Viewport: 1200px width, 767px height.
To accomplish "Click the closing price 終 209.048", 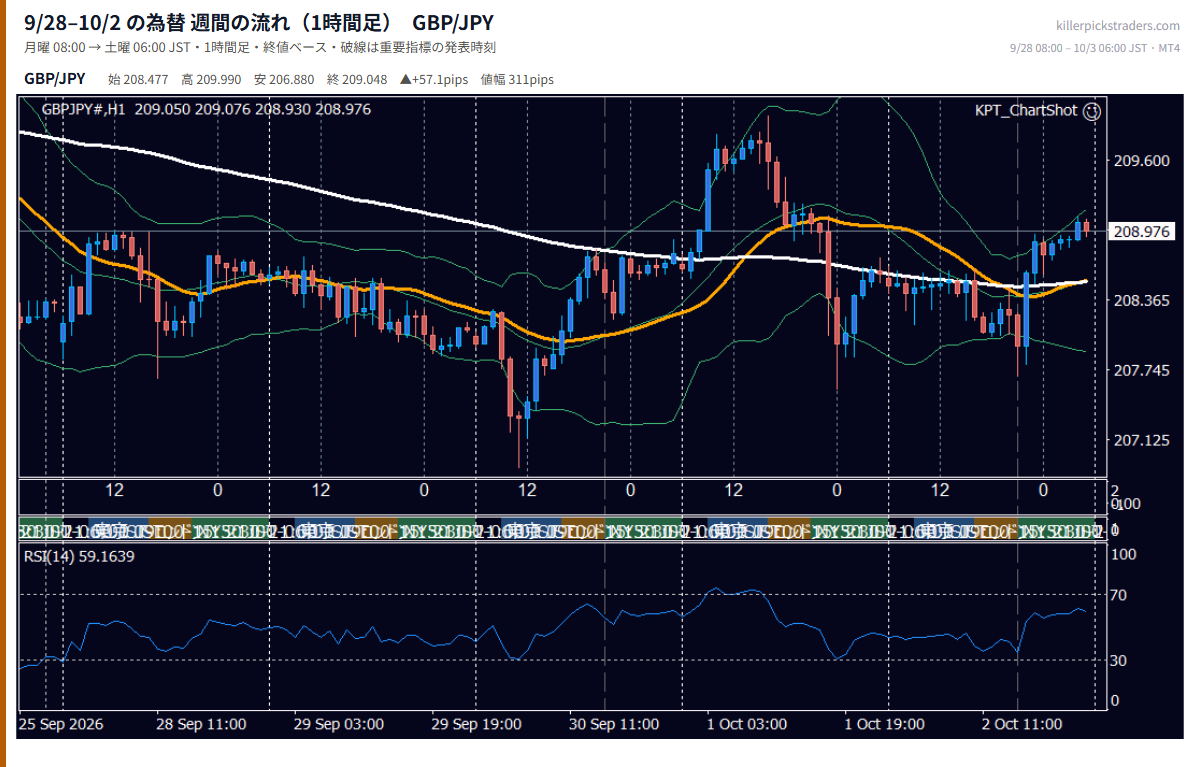I will (x=357, y=80).
